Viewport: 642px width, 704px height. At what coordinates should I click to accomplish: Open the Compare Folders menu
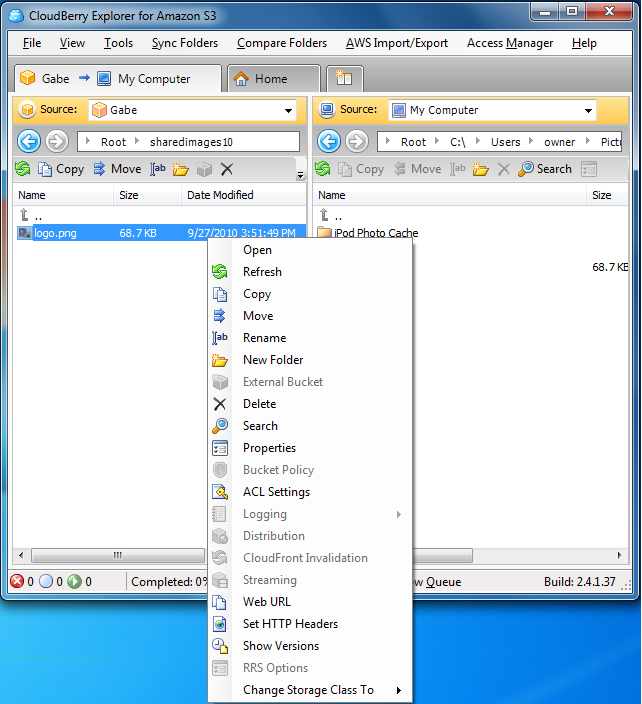click(282, 43)
